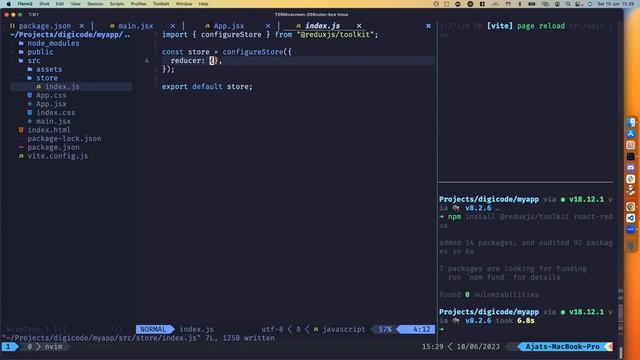
Task: Click the utf-8 encoding label
Action: pyautogui.click(x=272, y=329)
